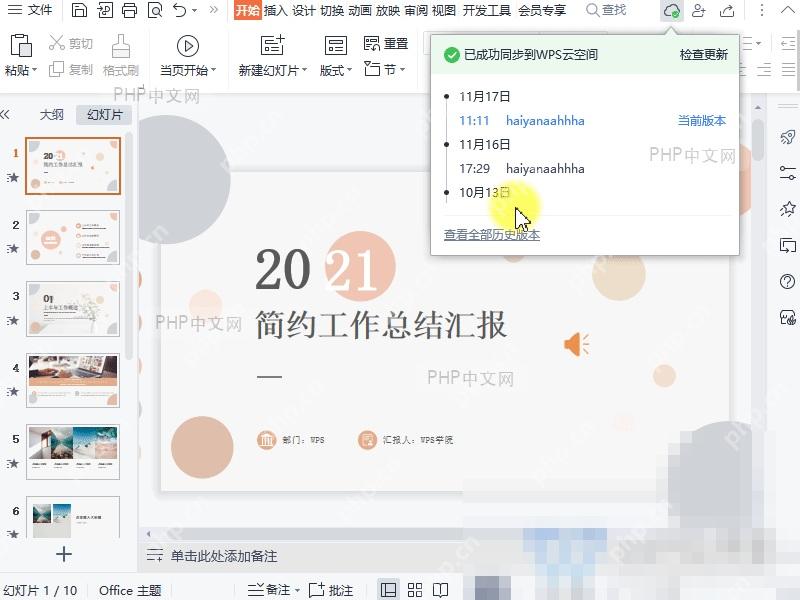This screenshot has height=600, width=800.
Task: Expand the Undo history dropdown arrow
Action: pyautogui.click(x=194, y=10)
